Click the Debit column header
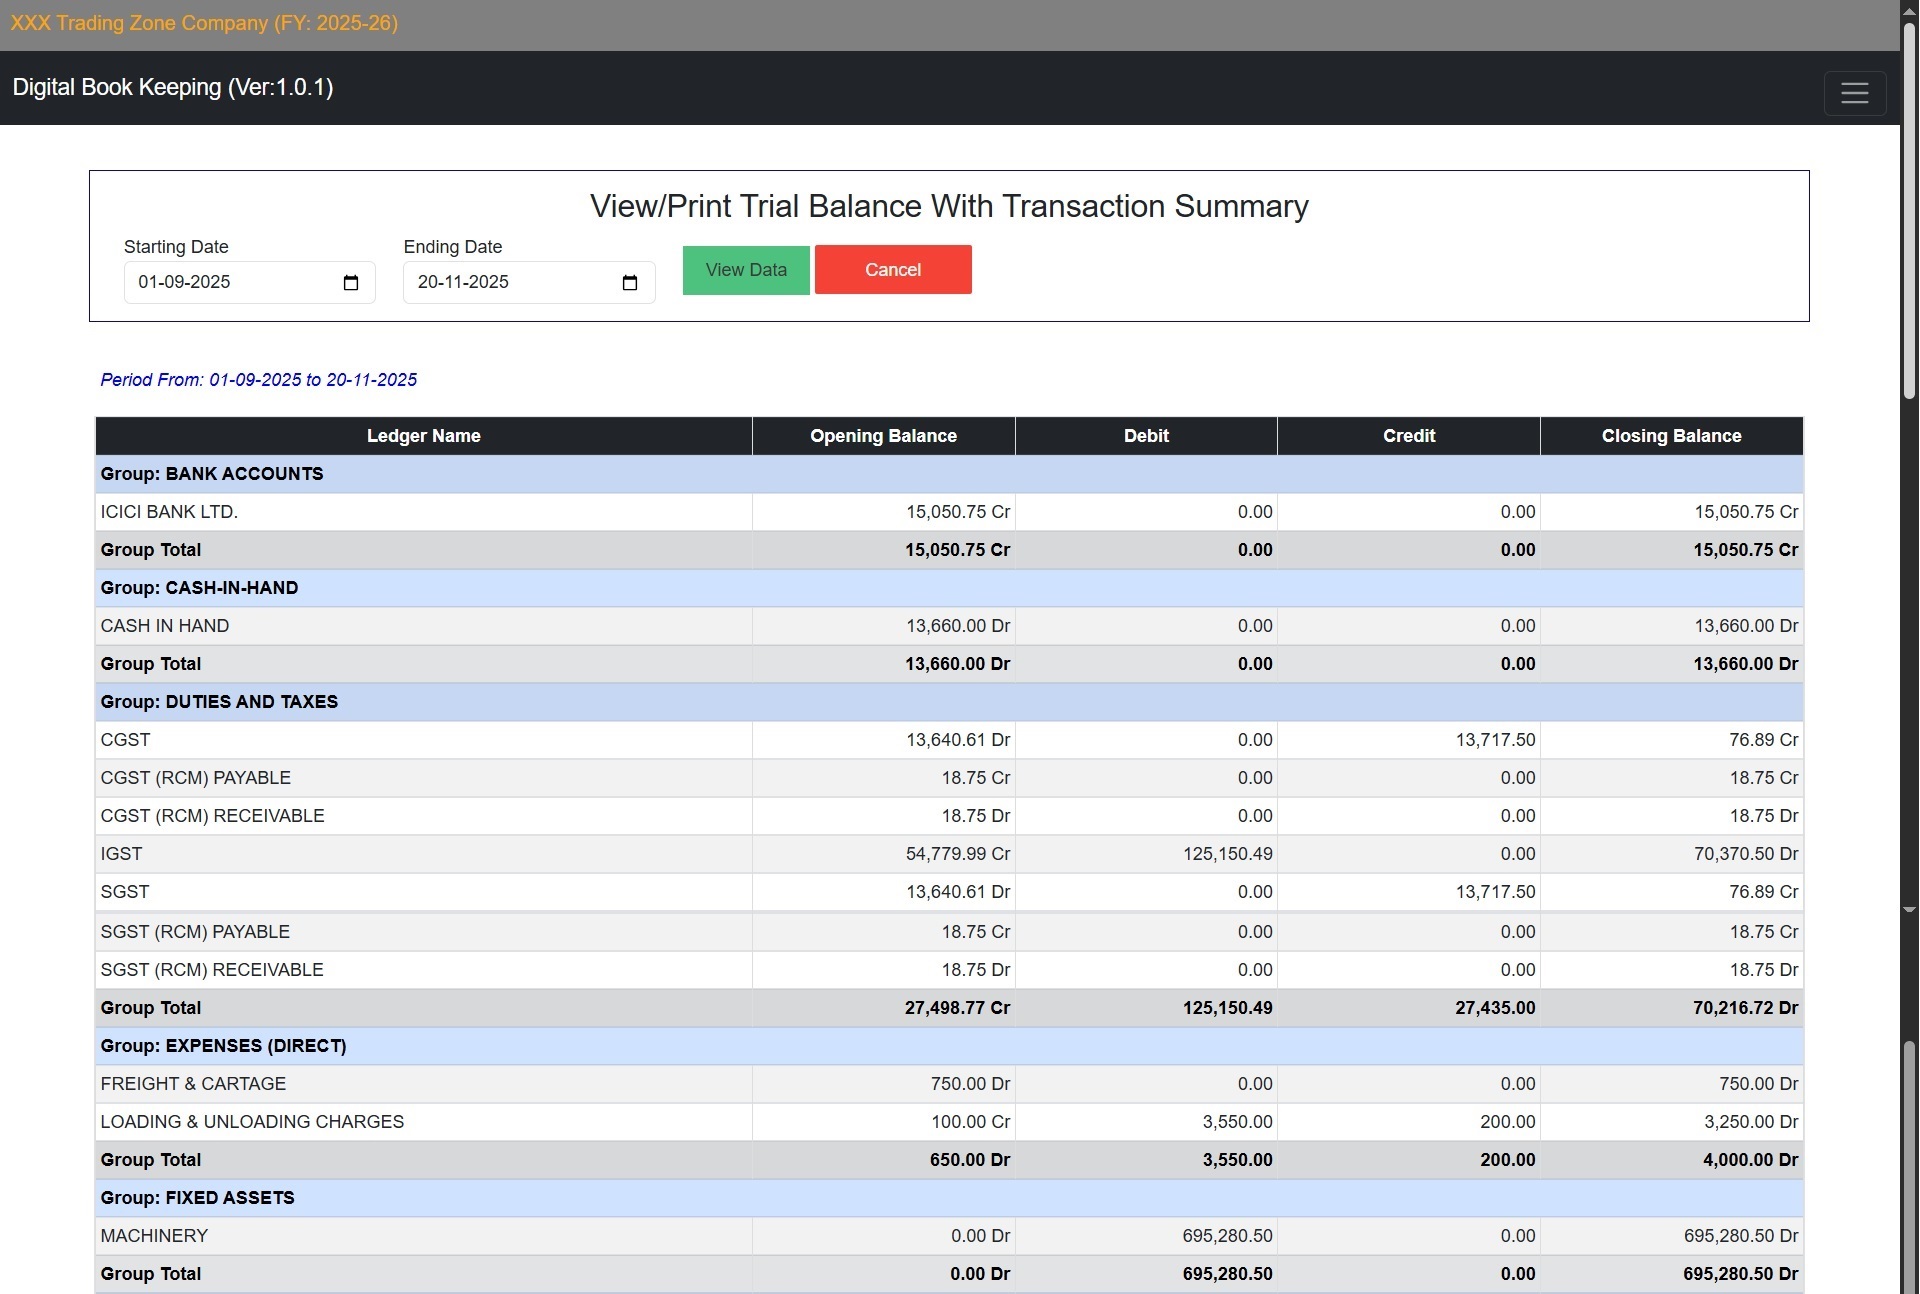 tap(1146, 436)
